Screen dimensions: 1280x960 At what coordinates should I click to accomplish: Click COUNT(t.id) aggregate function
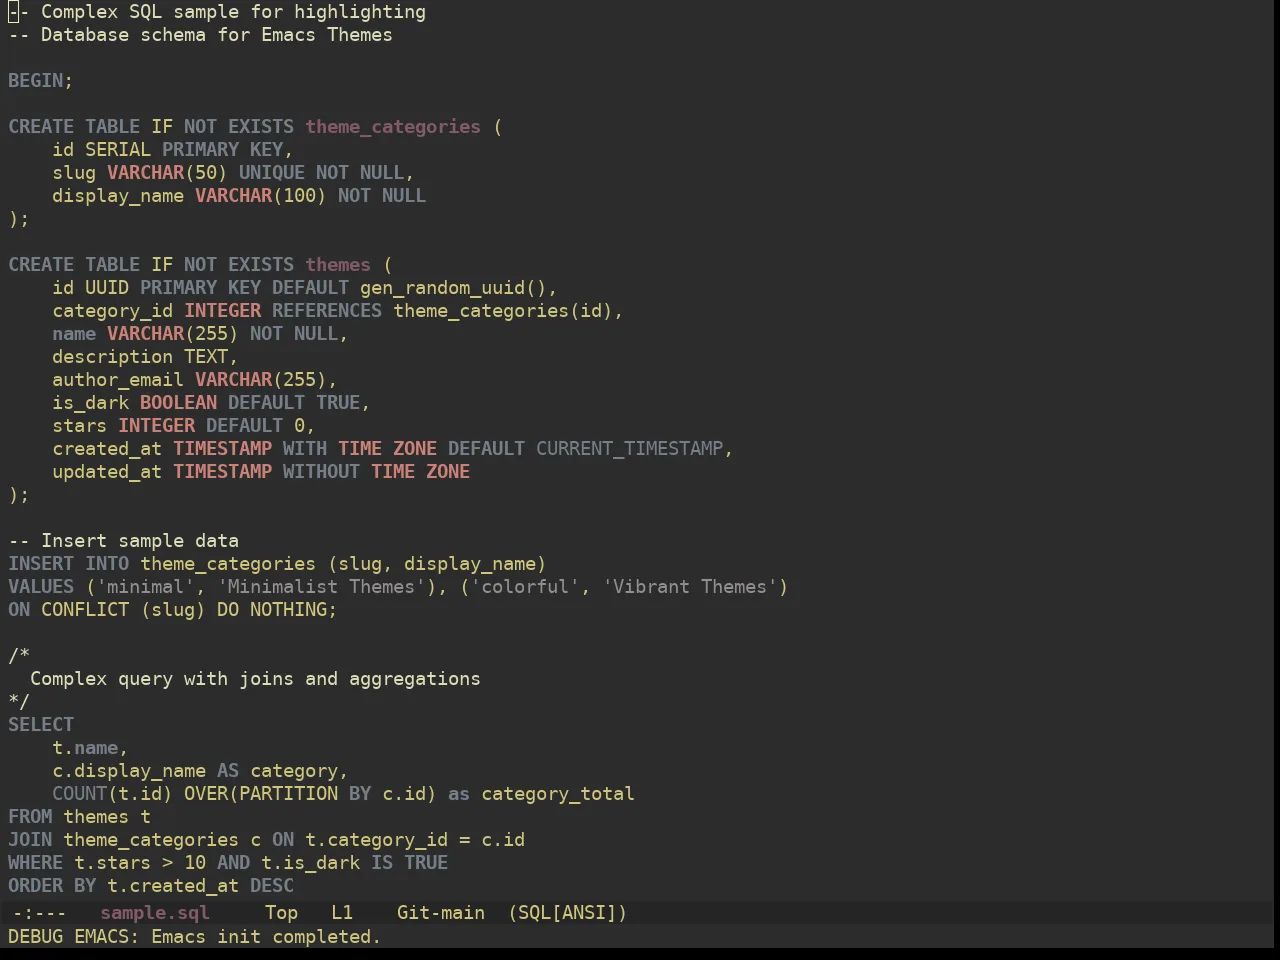click(x=113, y=794)
